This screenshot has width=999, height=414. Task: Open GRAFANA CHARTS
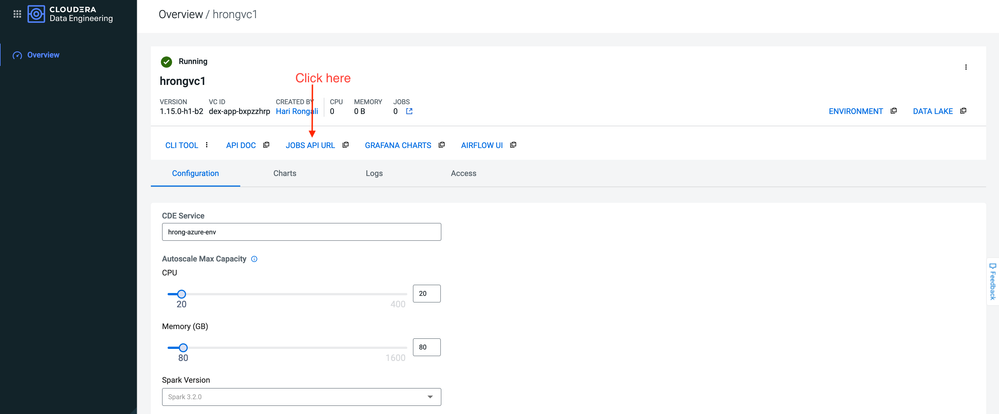pyautogui.click(x=398, y=145)
